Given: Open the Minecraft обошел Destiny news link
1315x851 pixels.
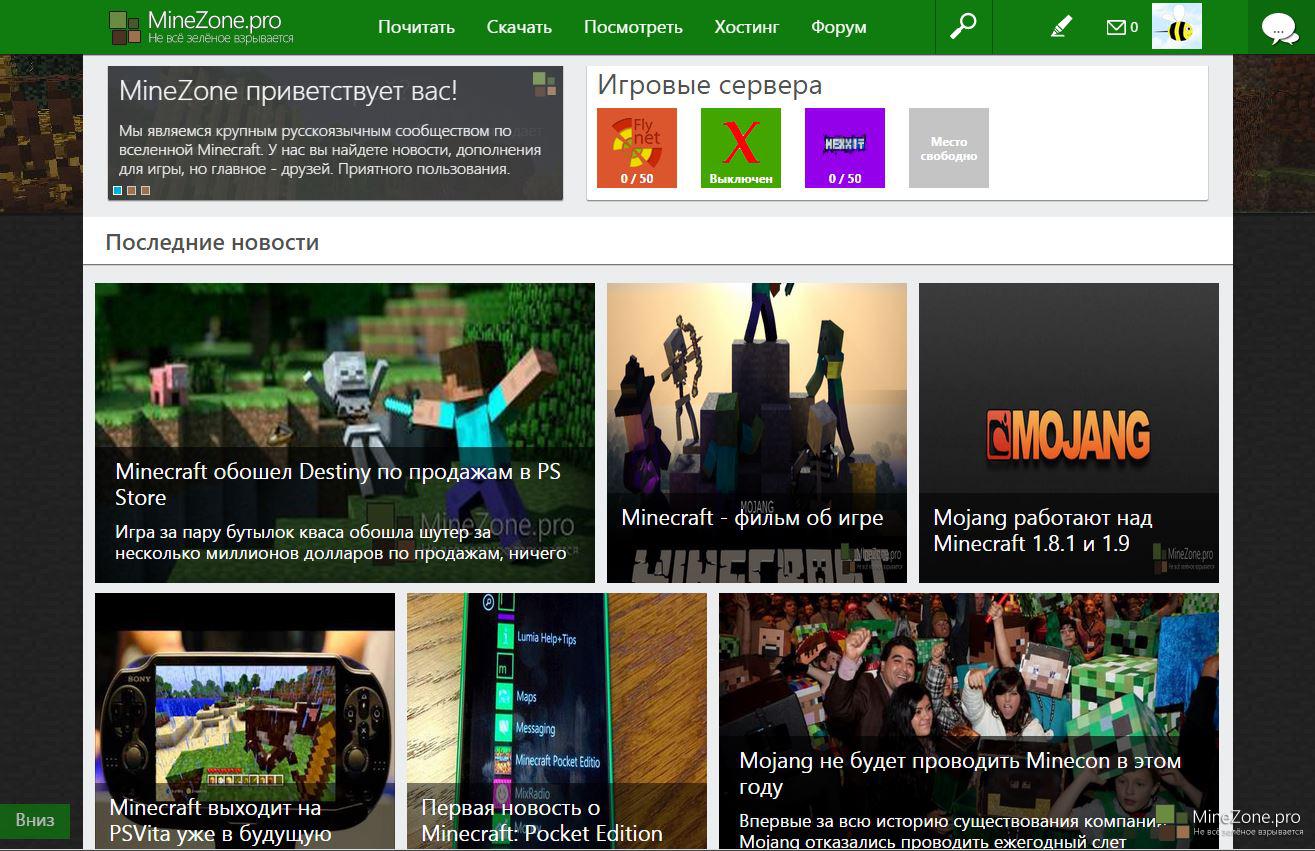Looking at the screenshot, I should point(338,484).
